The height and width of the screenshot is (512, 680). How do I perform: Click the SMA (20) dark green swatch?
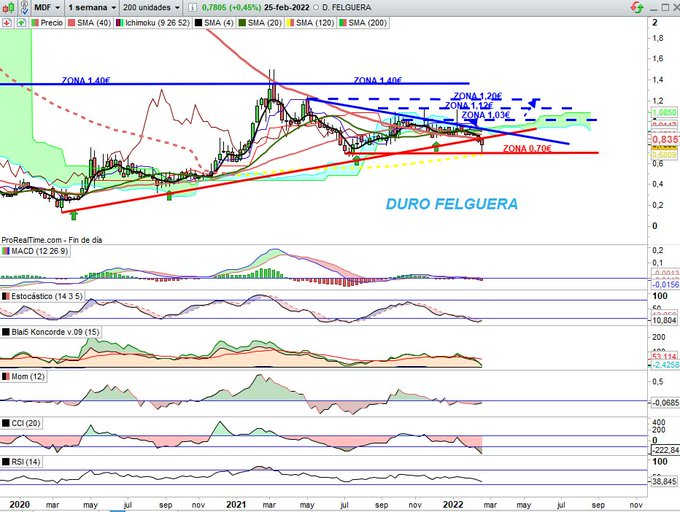(243, 23)
